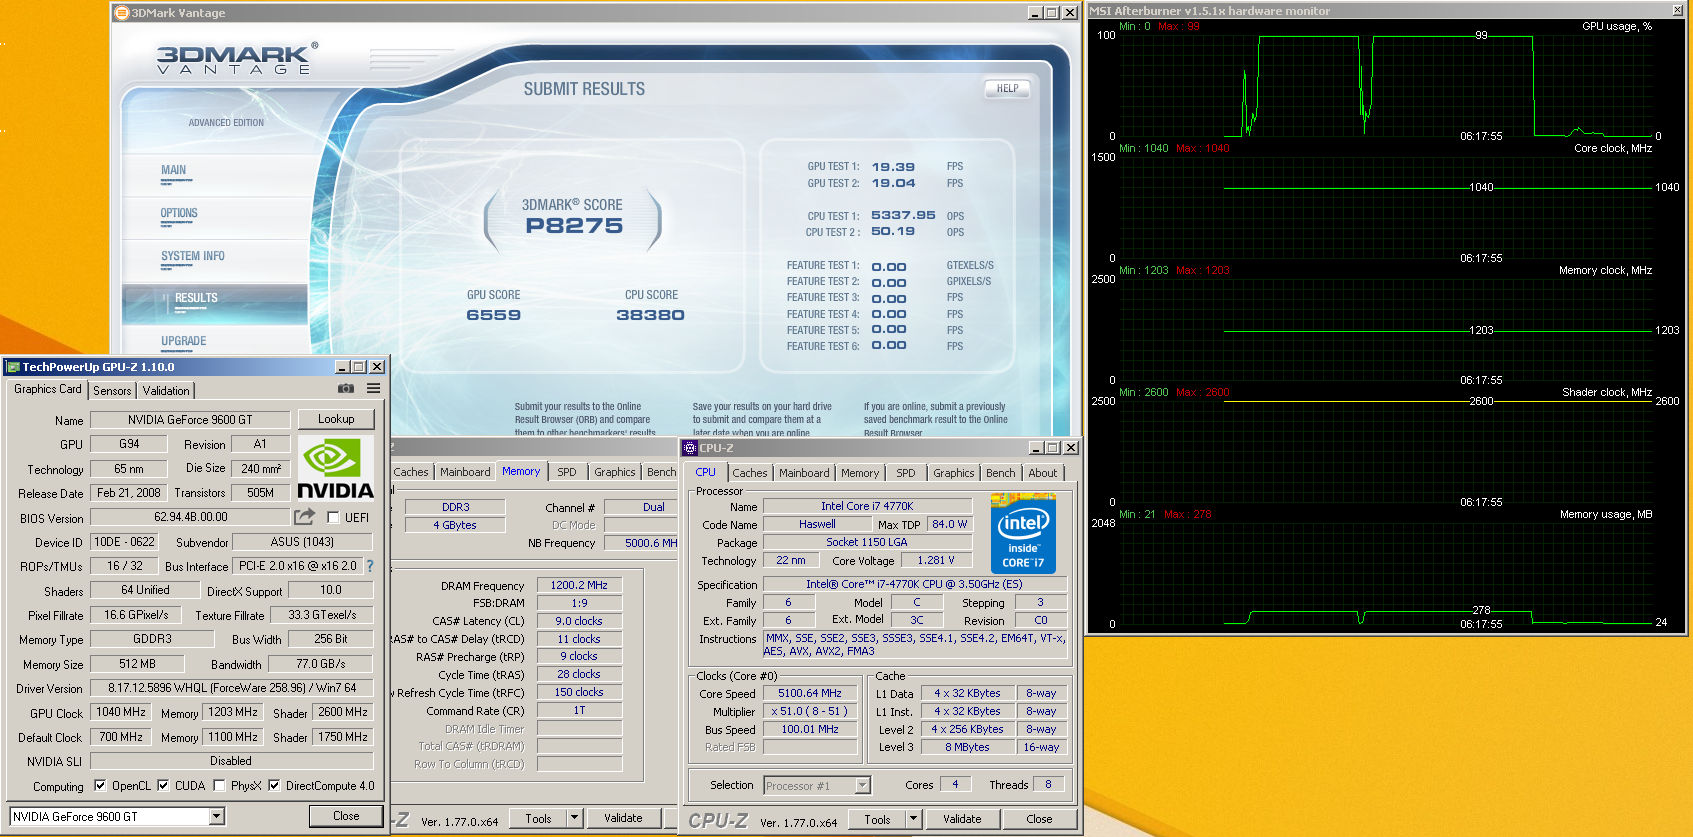This screenshot has width=1693, height=837.
Task: Open the Caches tab in front CPU-Z
Action: click(x=750, y=473)
